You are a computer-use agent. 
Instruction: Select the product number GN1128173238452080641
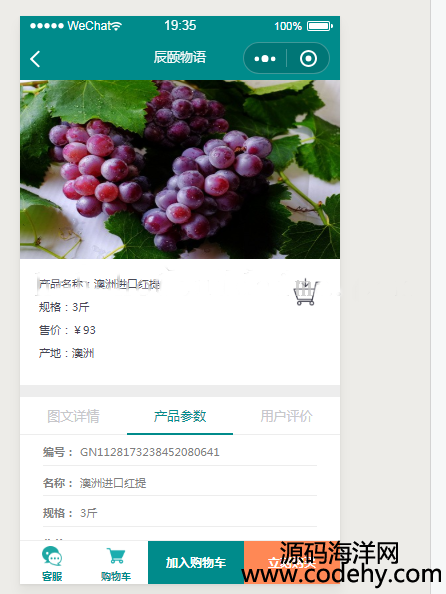coord(150,452)
